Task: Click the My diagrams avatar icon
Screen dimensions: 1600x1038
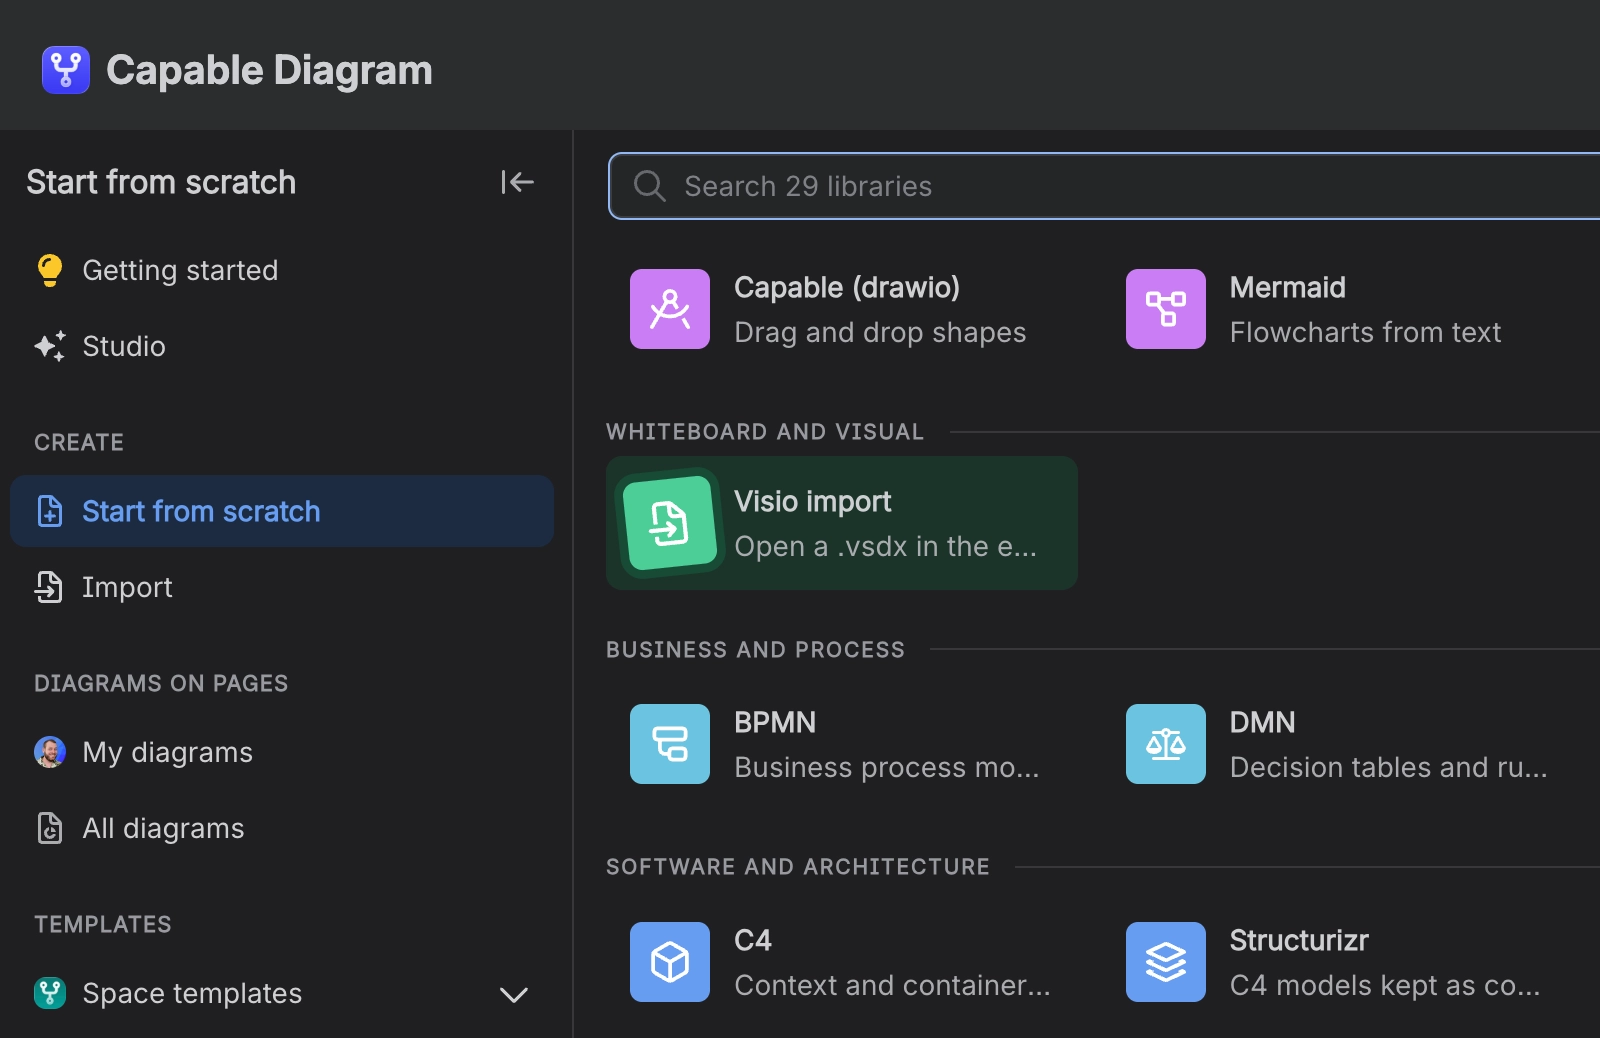Action: 50,752
